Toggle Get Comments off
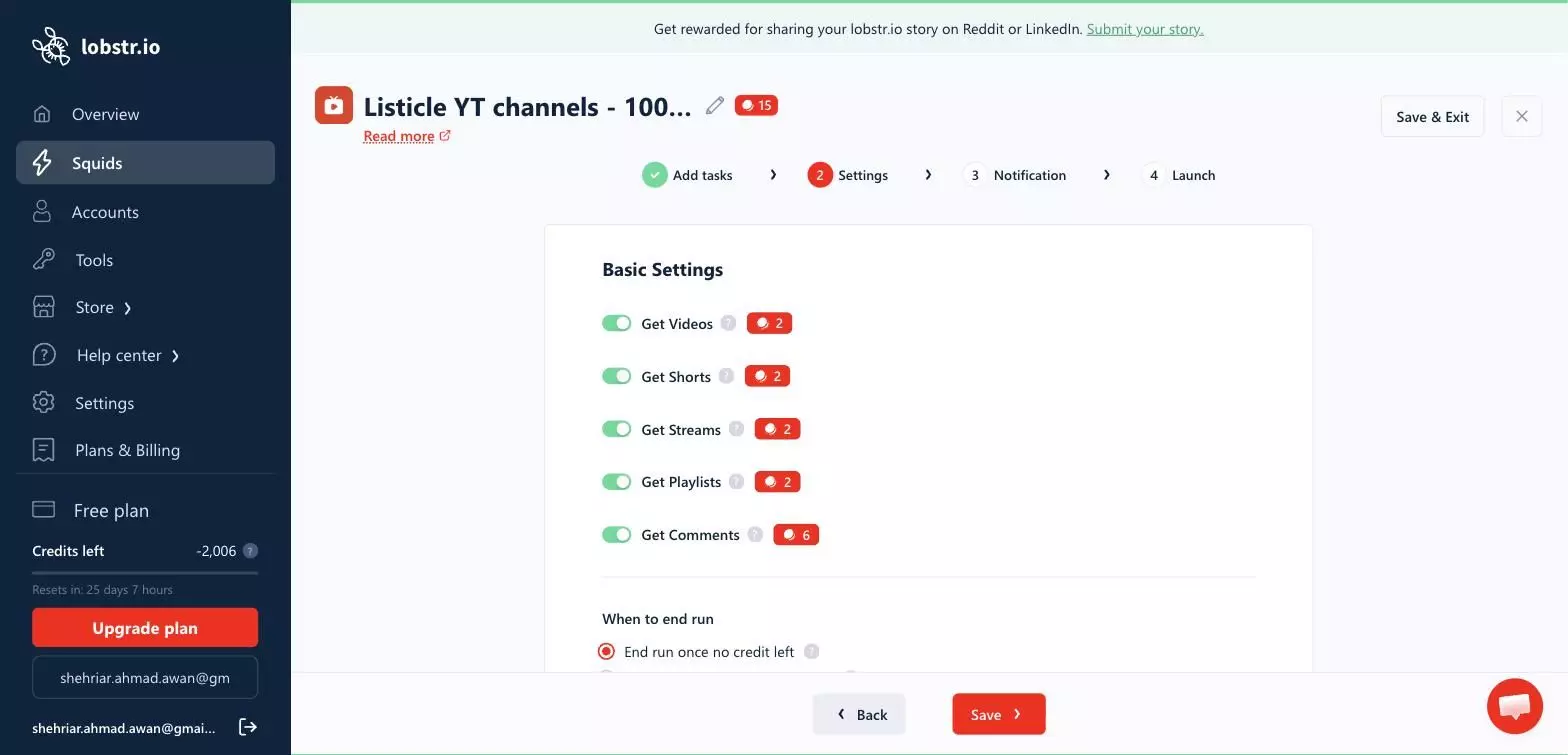The height and width of the screenshot is (755, 1568). click(x=616, y=535)
